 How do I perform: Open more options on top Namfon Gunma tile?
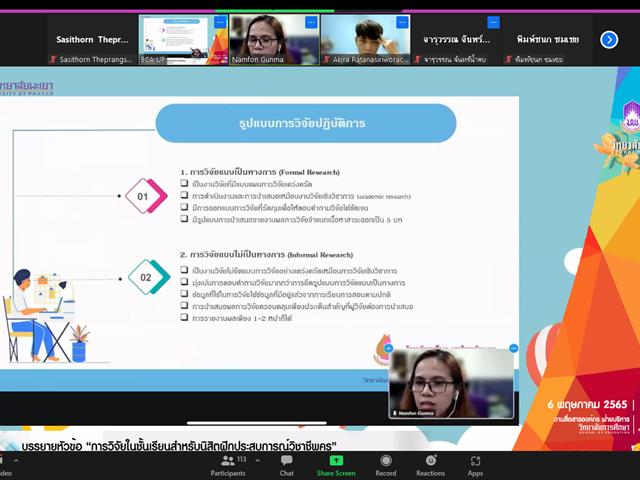pyautogui.click(x=311, y=22)
